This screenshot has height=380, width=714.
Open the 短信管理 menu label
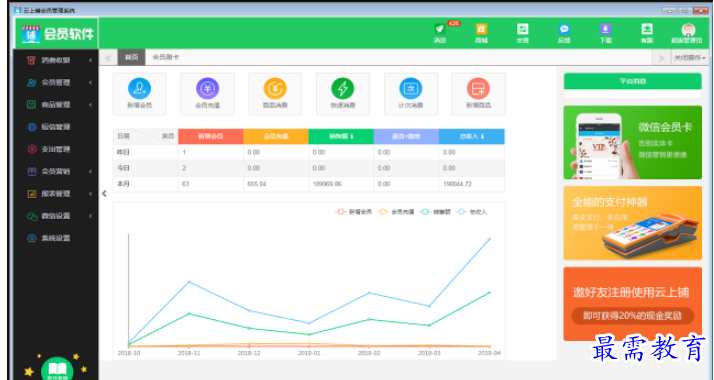(x=56, y=127)
